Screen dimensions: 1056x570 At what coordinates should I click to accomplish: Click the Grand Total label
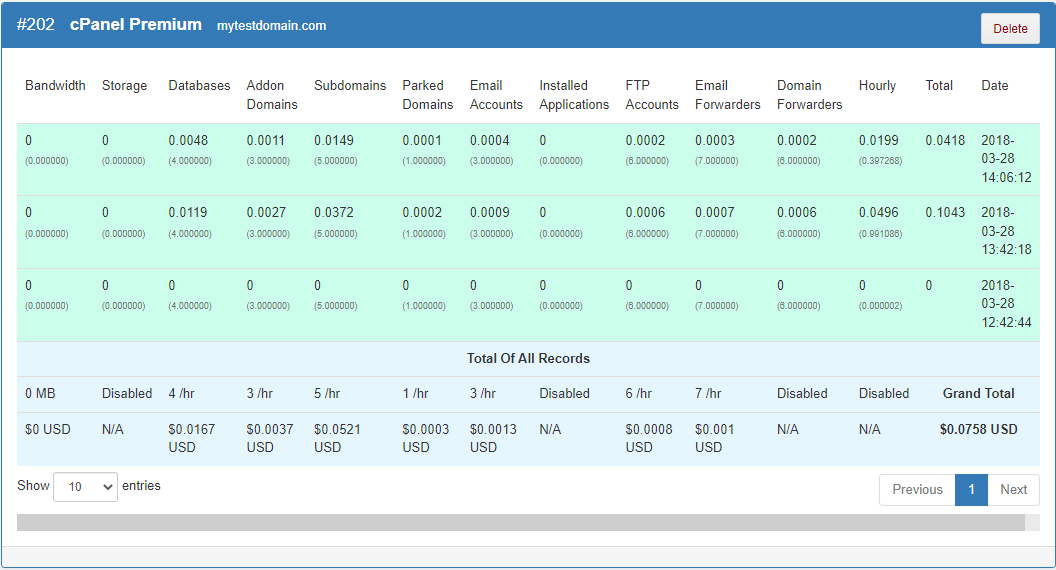point(978,393)
